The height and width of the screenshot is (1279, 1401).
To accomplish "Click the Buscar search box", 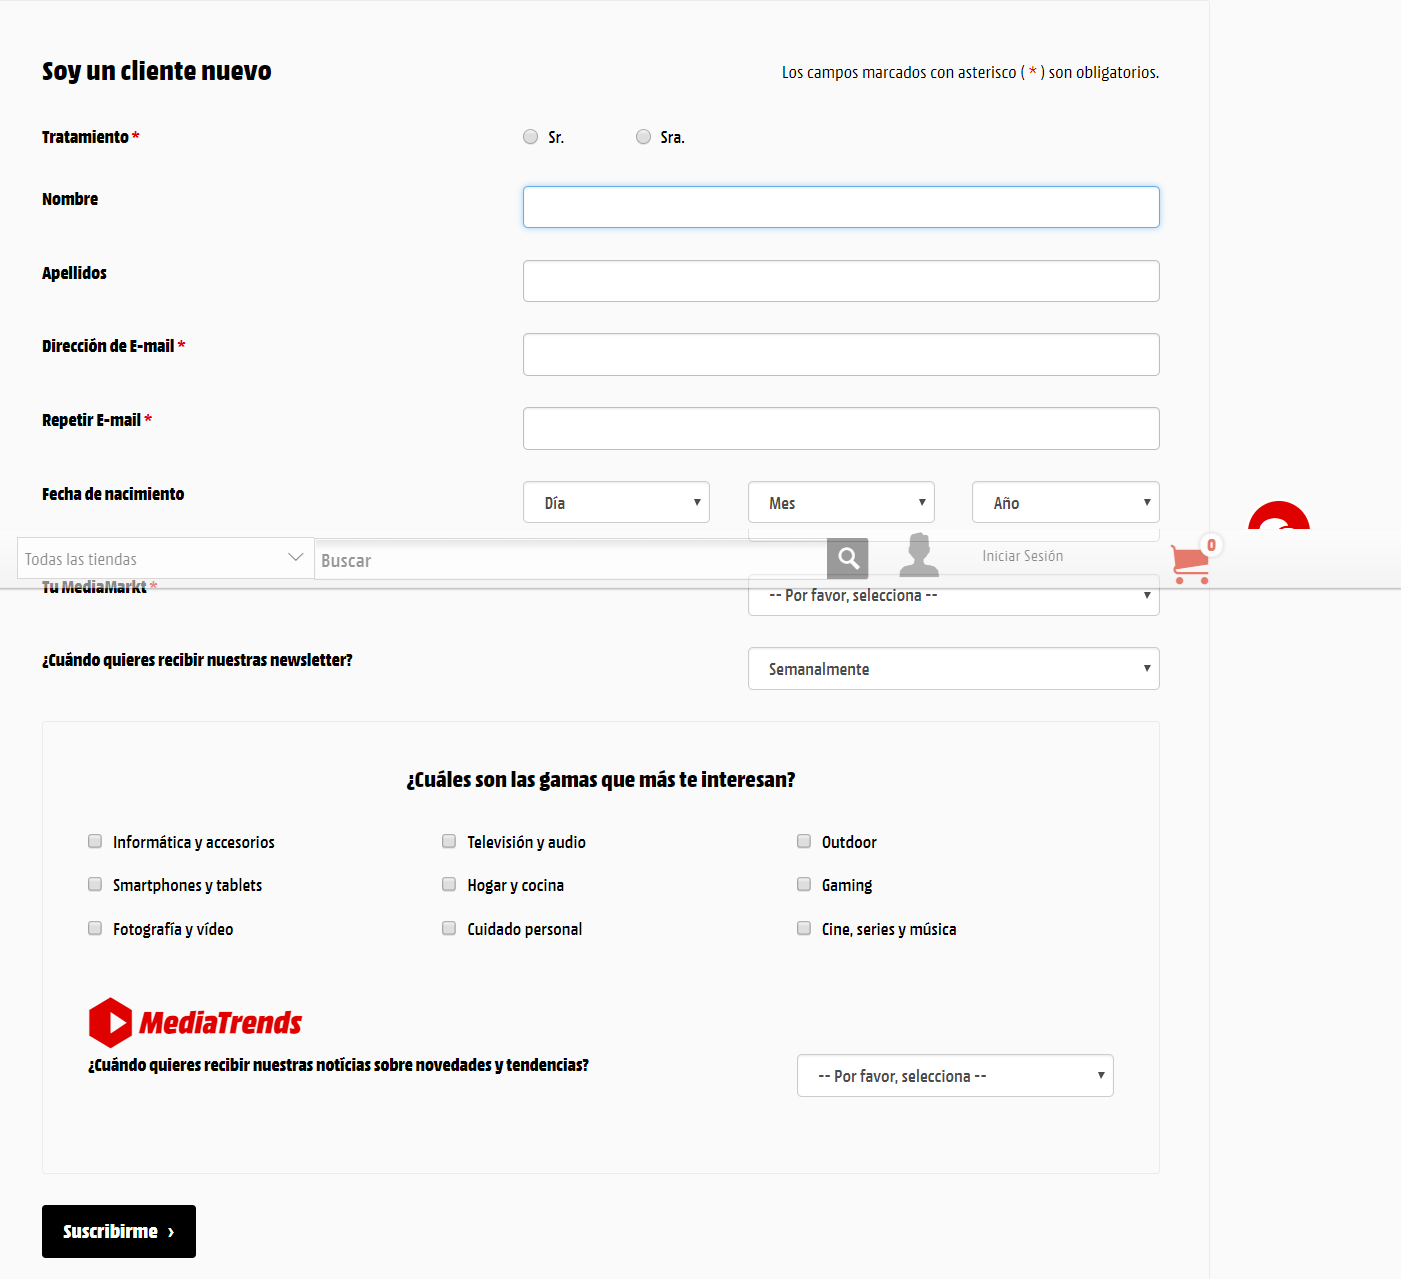I will (571, 560).
